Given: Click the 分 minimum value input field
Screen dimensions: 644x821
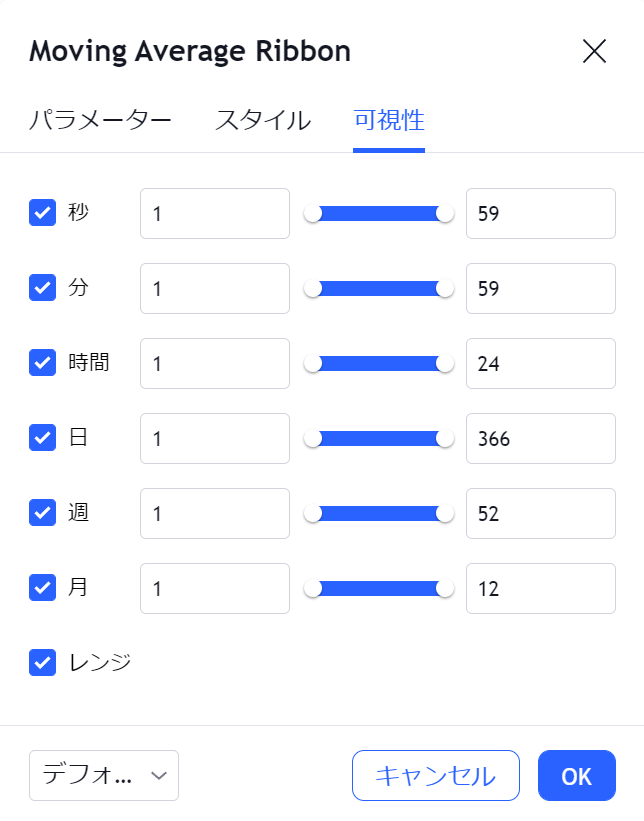Looking at the screenshot, I should pyautogui.click(x=215, y=288).
